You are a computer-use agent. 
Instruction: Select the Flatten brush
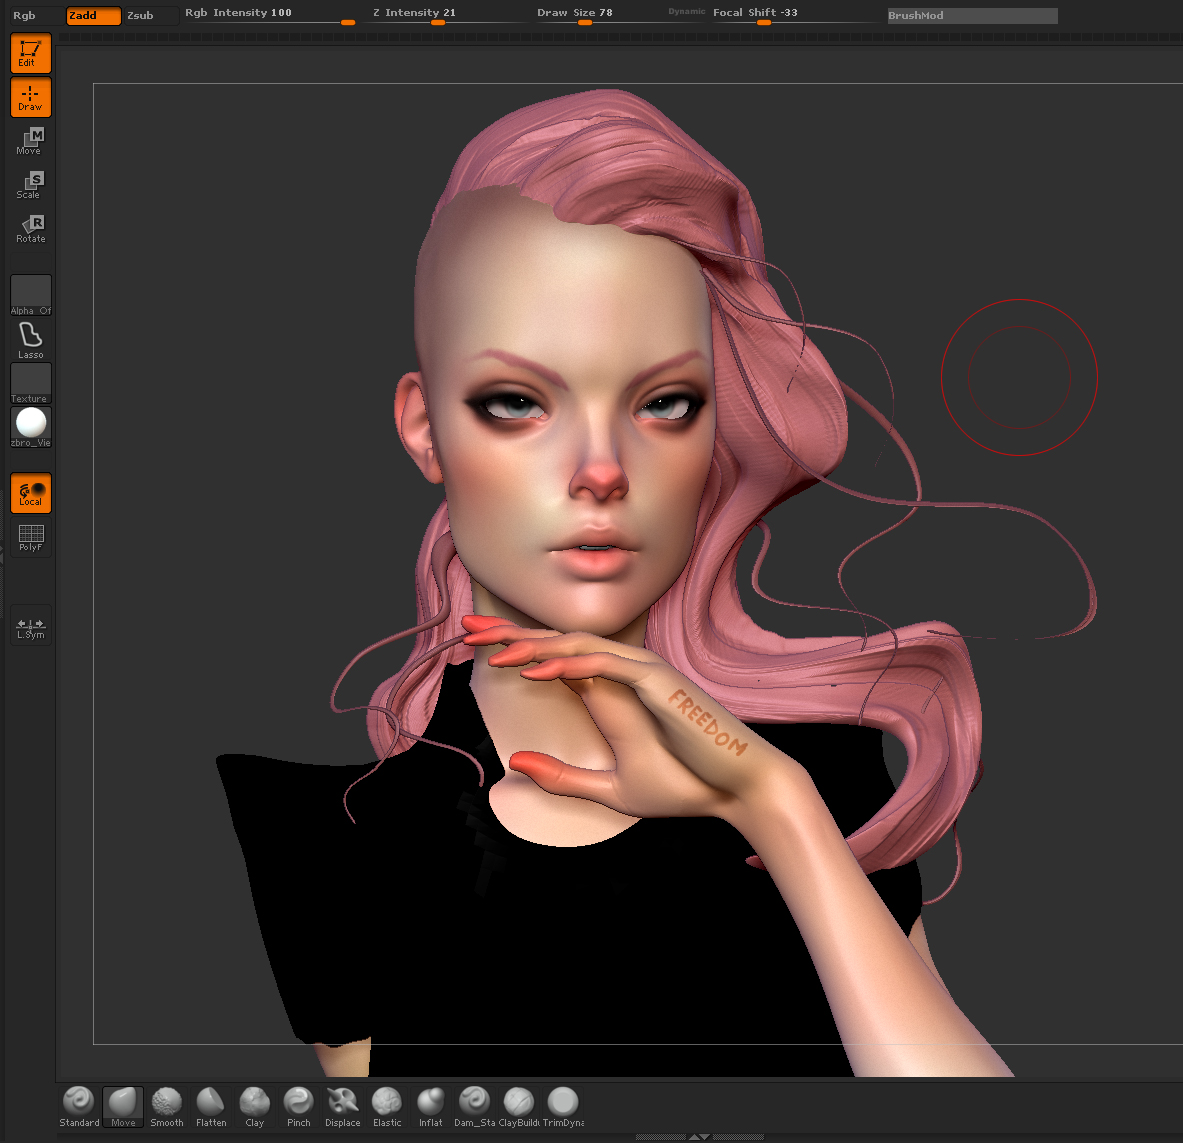click(x=211, y=1107)
